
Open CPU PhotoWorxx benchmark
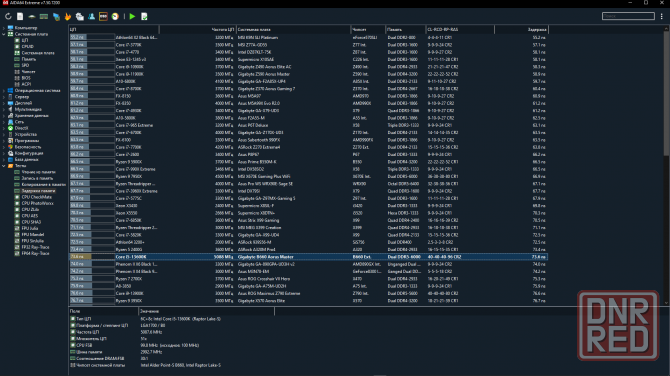click(x=38, y=203)
